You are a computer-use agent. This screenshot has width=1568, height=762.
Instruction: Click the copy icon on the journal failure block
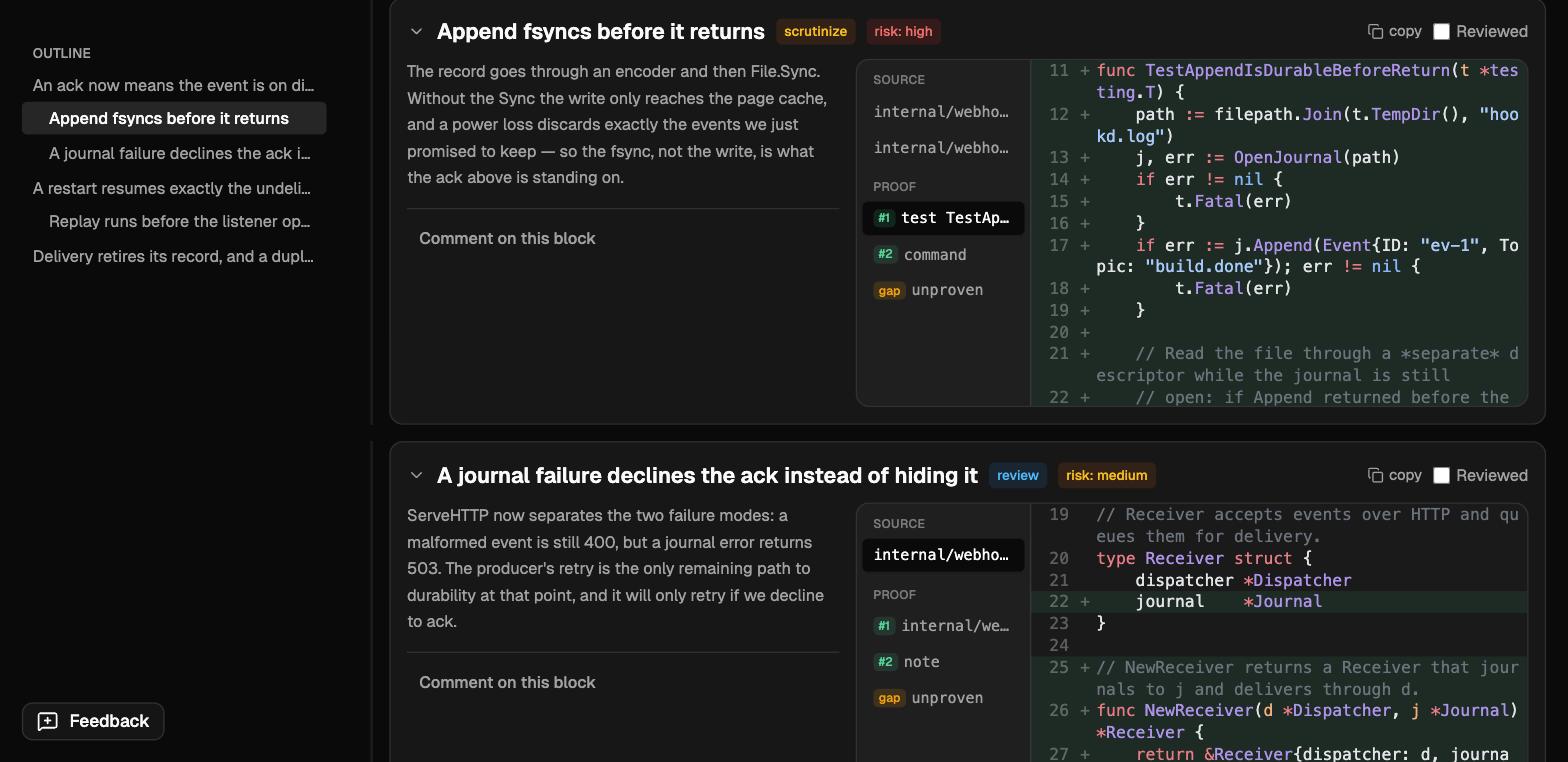point(1375,475)
